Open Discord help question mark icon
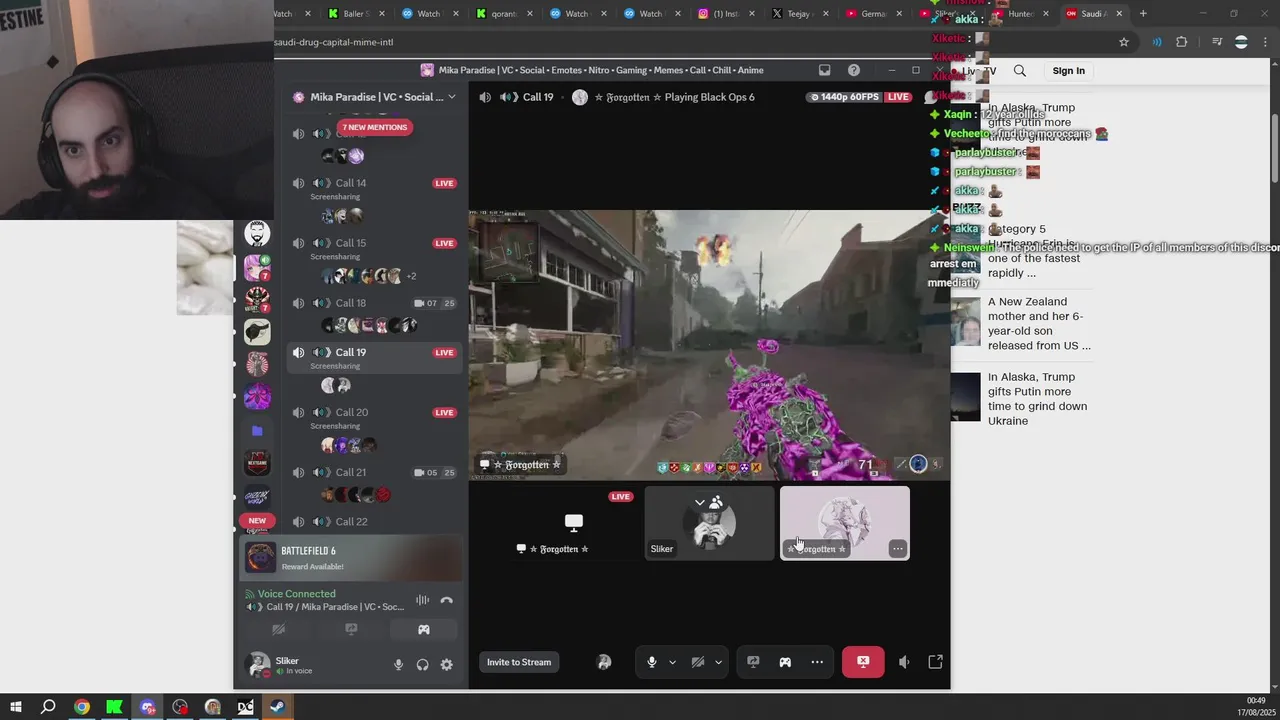 [854, 70]
